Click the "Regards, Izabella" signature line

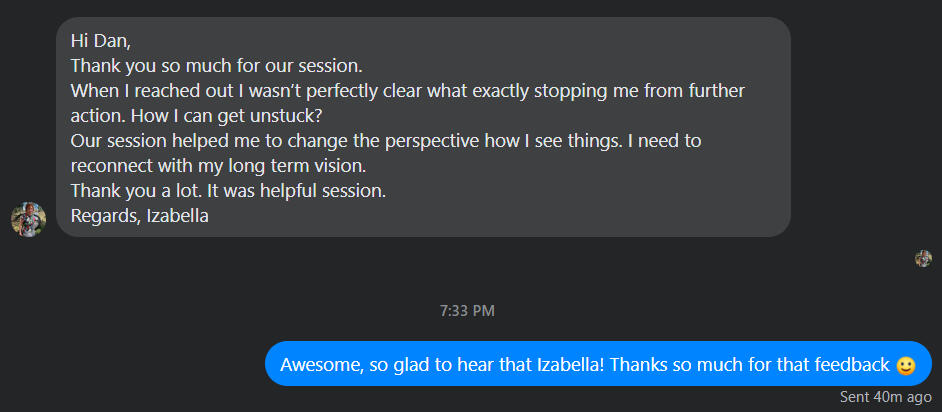coord(139,215)
